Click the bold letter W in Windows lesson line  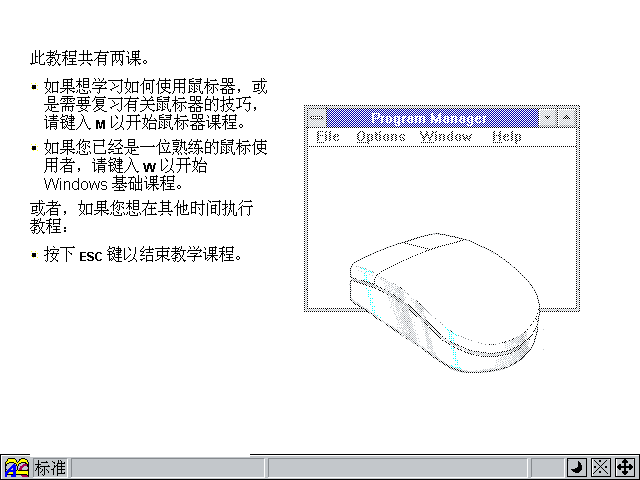[150, 167]
